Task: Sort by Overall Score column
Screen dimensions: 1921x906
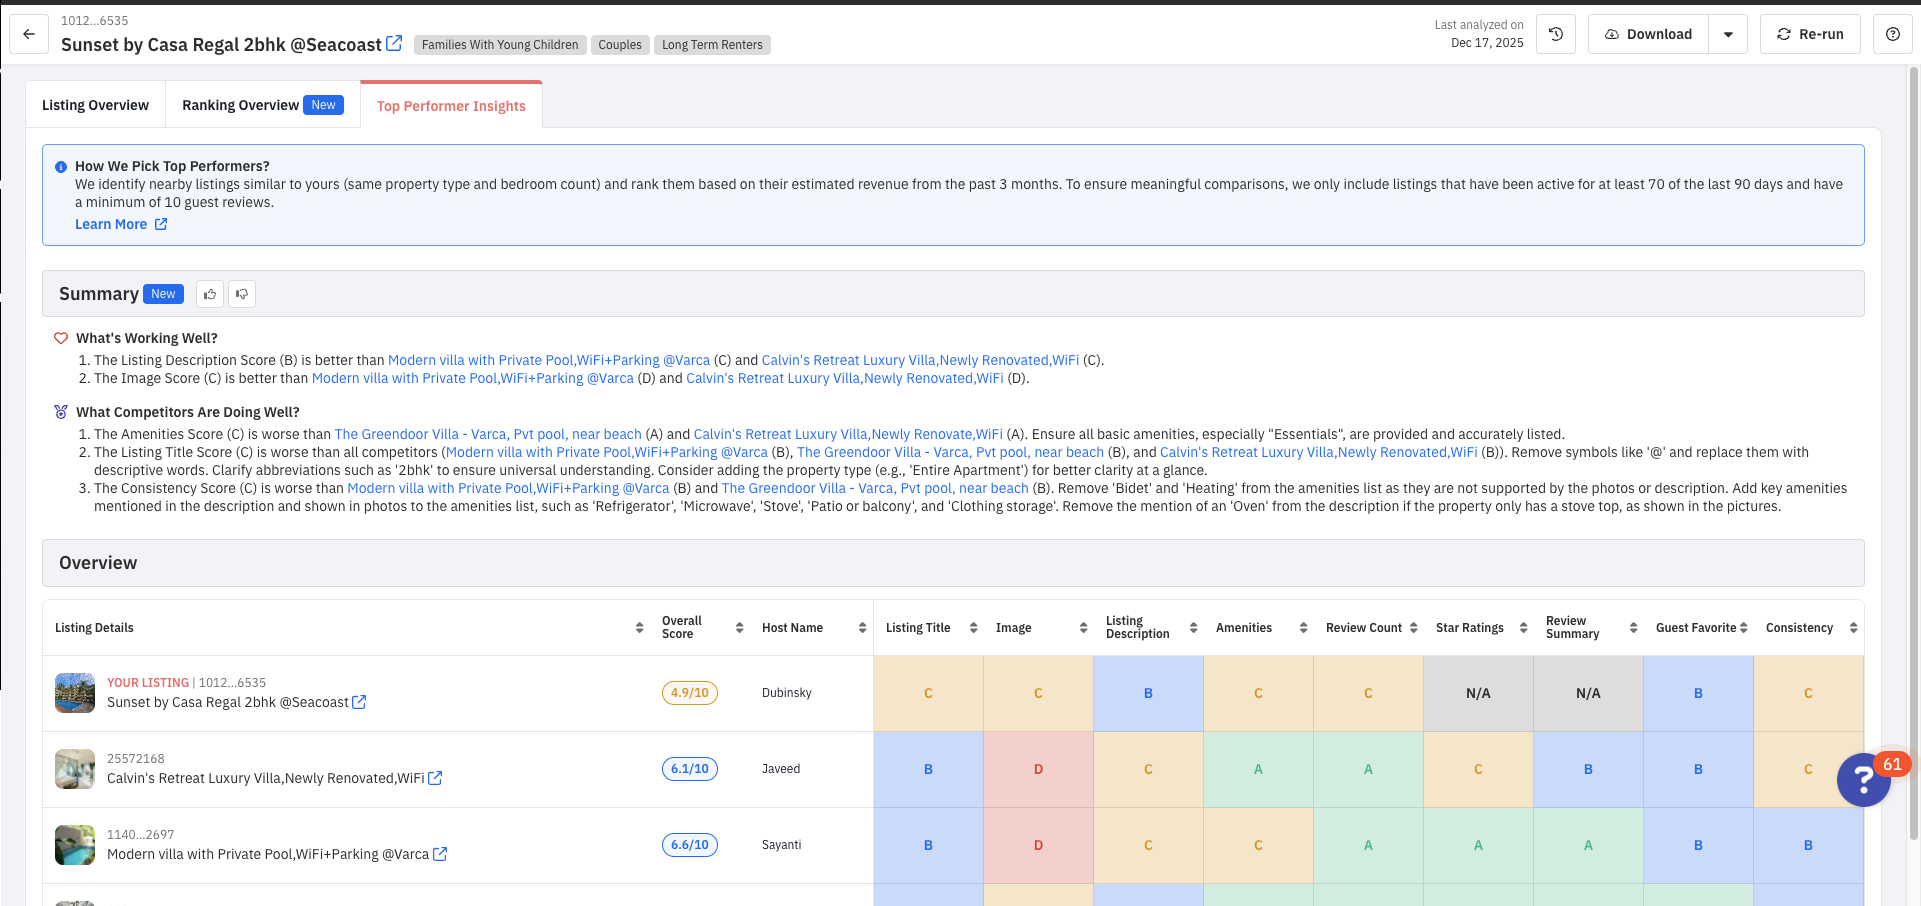Action: [x=739, y=628]
